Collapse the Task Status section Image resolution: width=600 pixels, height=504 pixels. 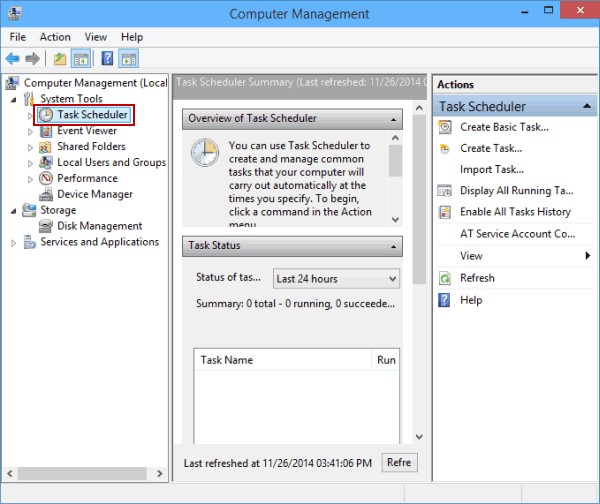[x=395, y=246]
